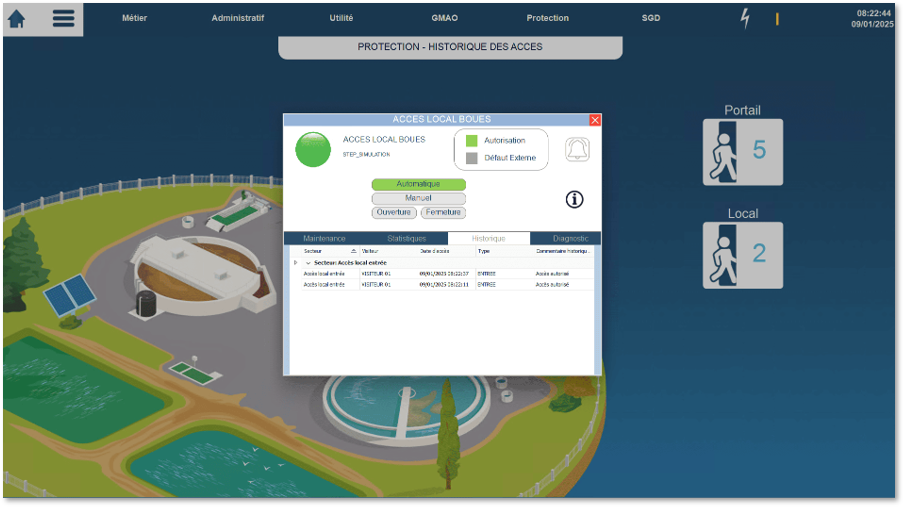Open the information icon in popup
Image resolution: width=904 pixels, height=507 pixels.
574,200
